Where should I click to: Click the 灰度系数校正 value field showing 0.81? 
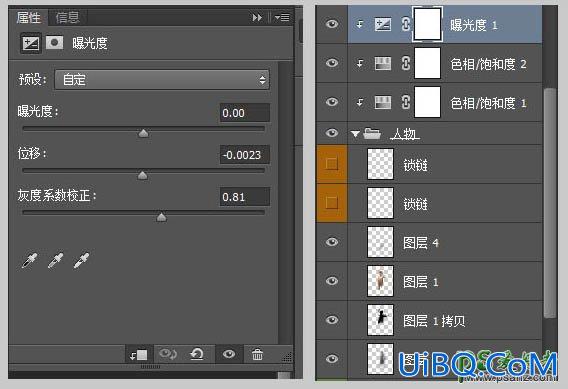pyautogui.click(x=245, y=197)
